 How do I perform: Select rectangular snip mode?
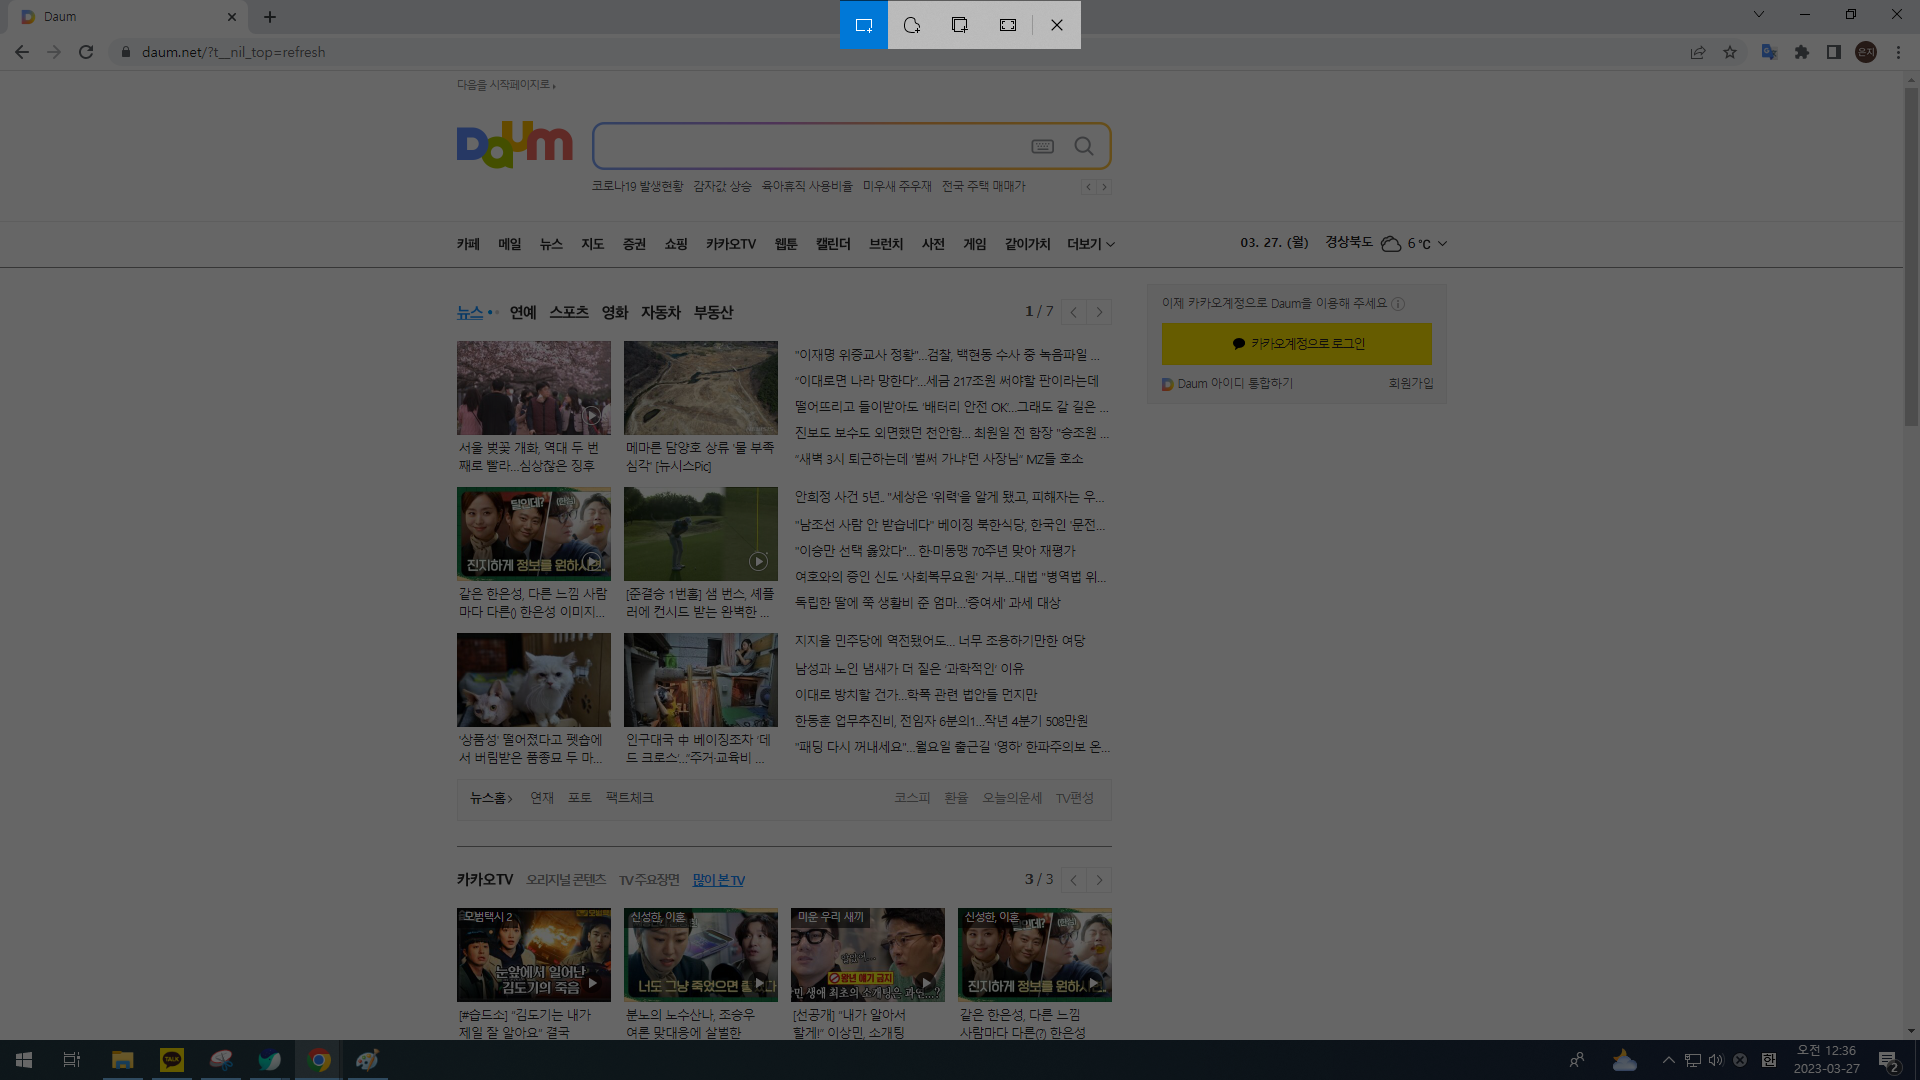[864, 25]
